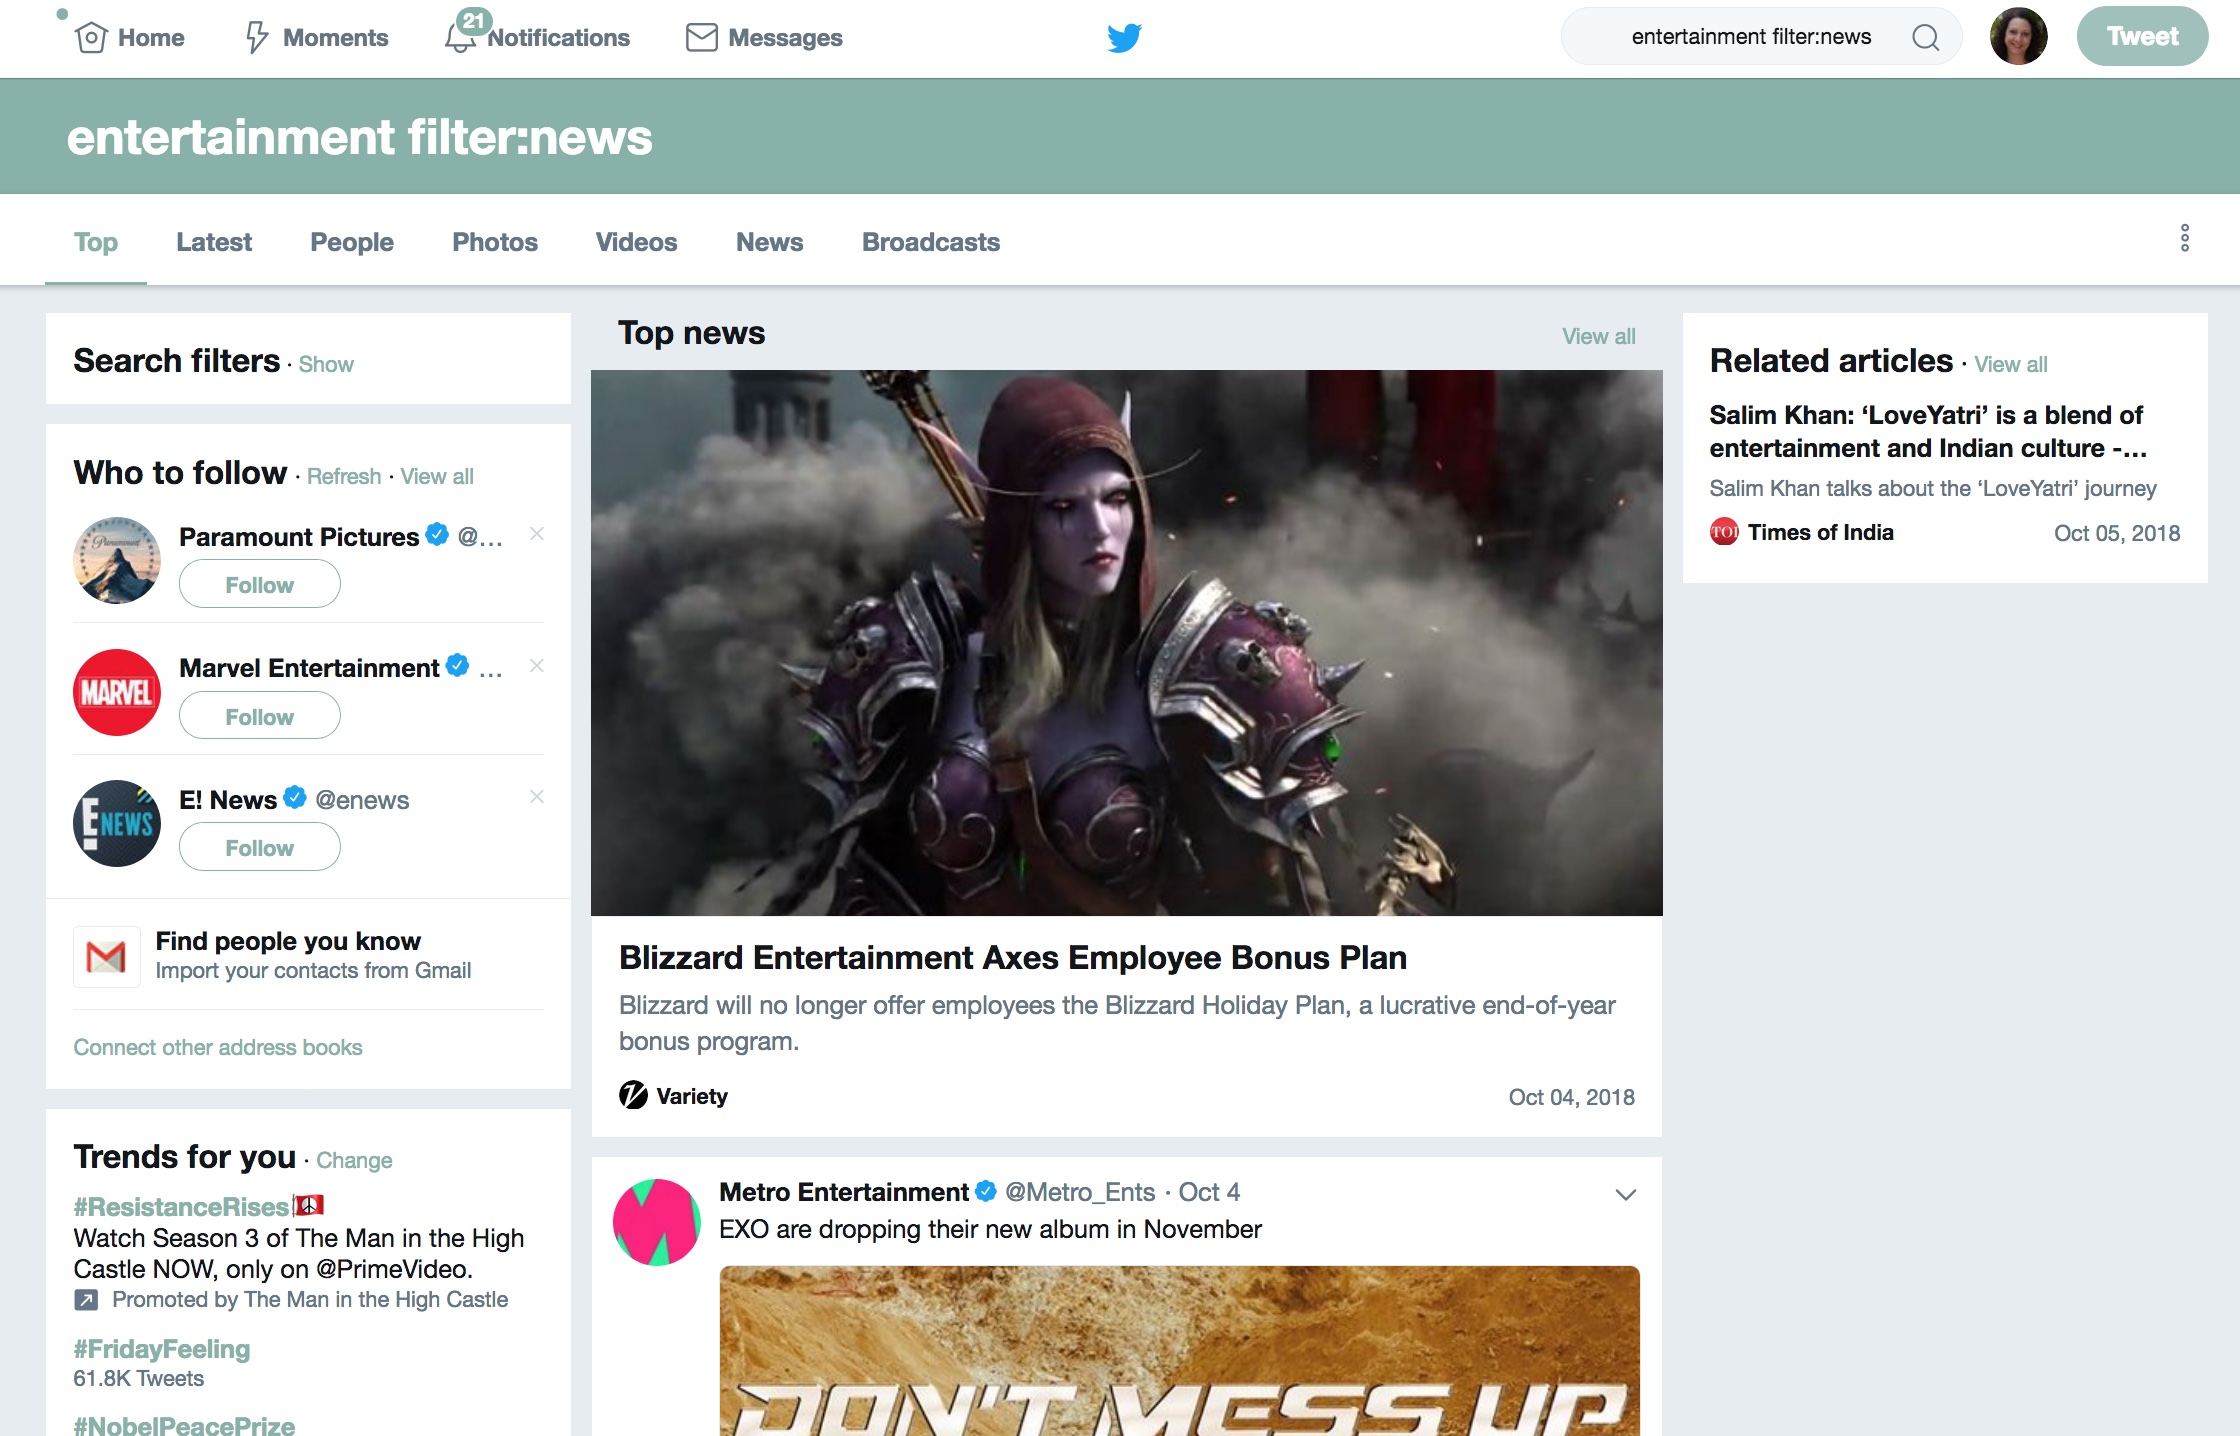Click the Times of India source logo
Viewport: 2240px width, 1436px height.
click(x=1724, y=532)
